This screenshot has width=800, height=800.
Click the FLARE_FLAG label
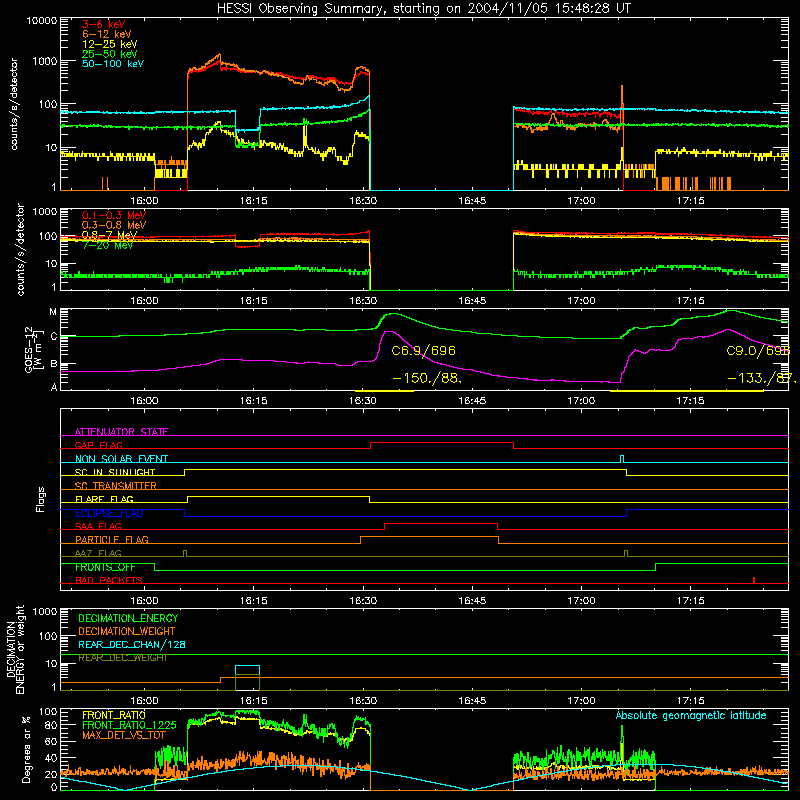pyautogui.click(x=104, y=499)
